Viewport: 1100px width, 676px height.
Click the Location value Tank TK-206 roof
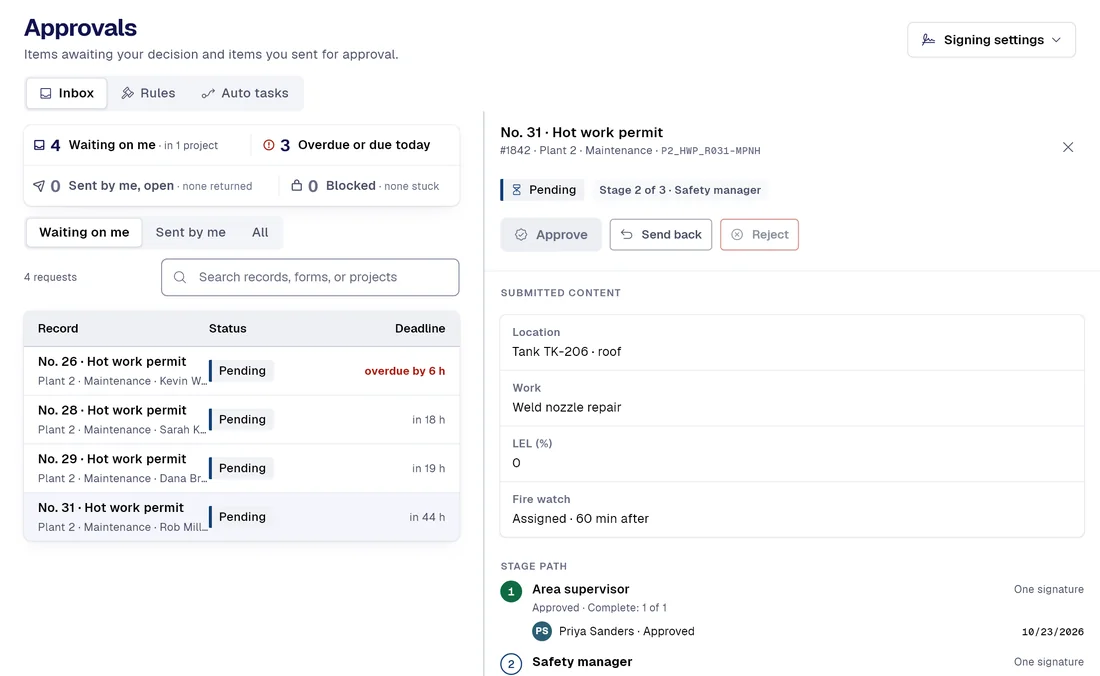(566, 352)
